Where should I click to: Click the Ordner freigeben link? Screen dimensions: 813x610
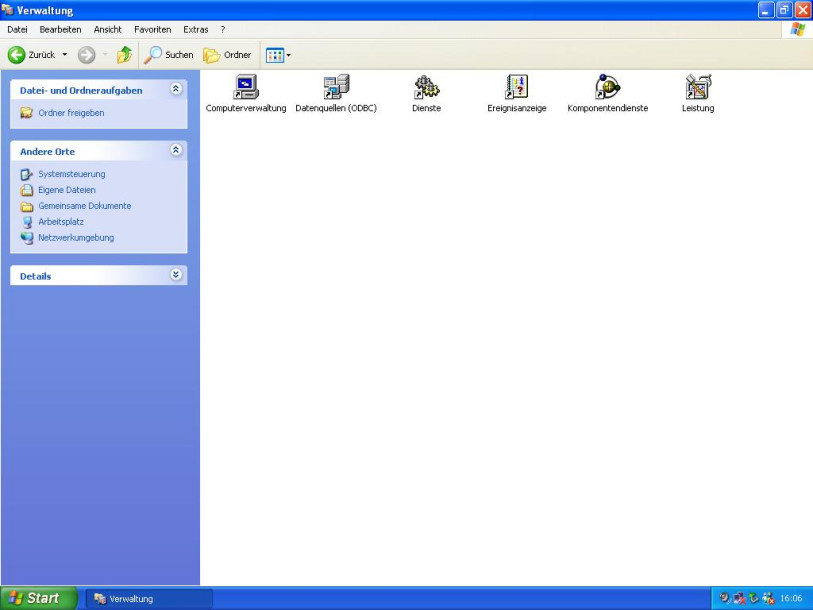[70, 113]
